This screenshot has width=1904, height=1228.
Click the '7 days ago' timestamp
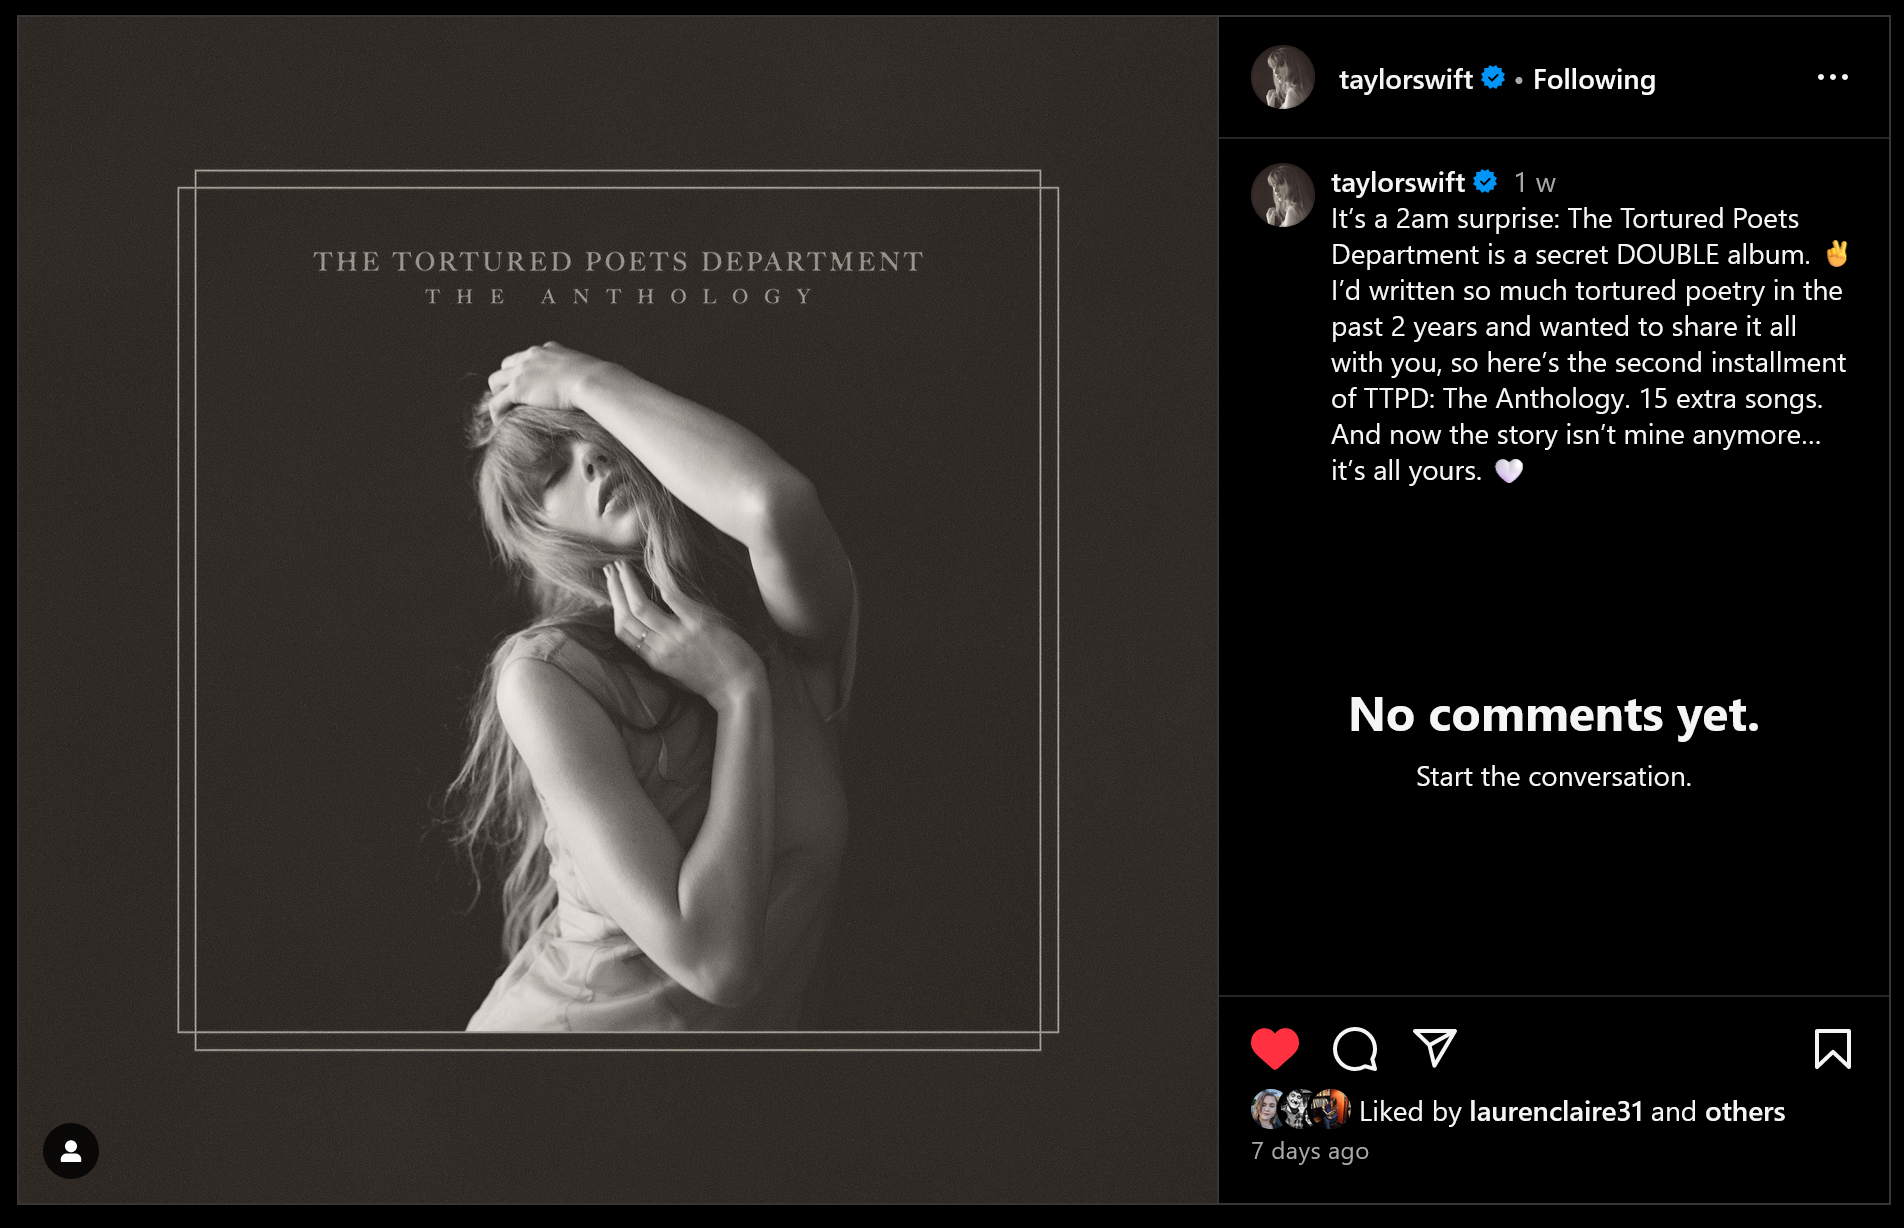(1310, 1151)
